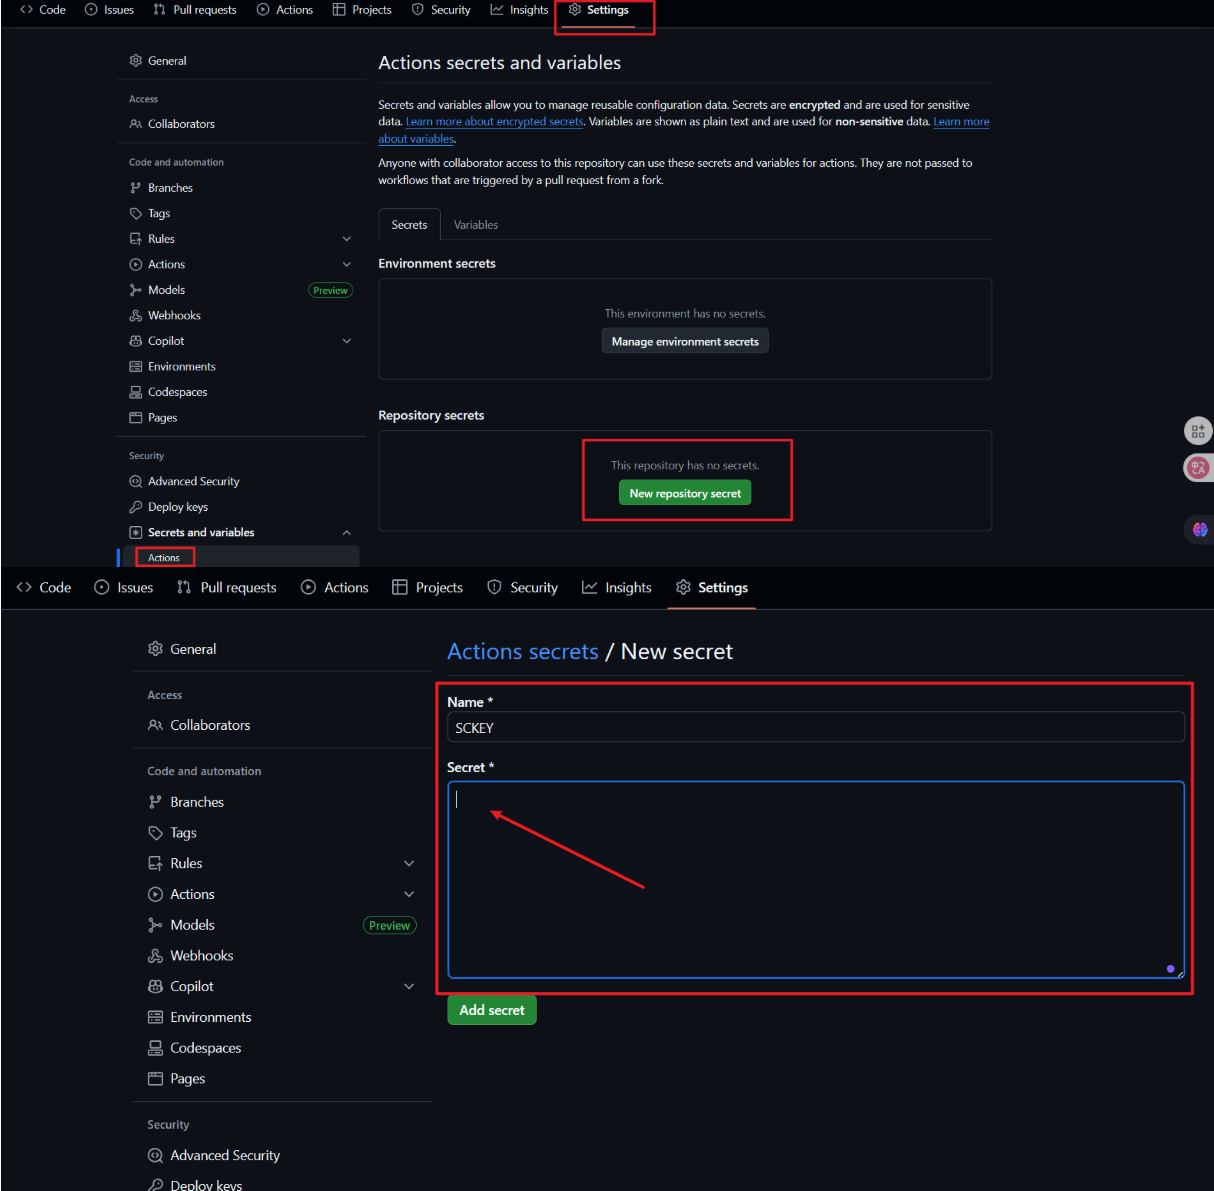Select the Secrets tab
1214x1191 pixels.
tap(409, 225)
